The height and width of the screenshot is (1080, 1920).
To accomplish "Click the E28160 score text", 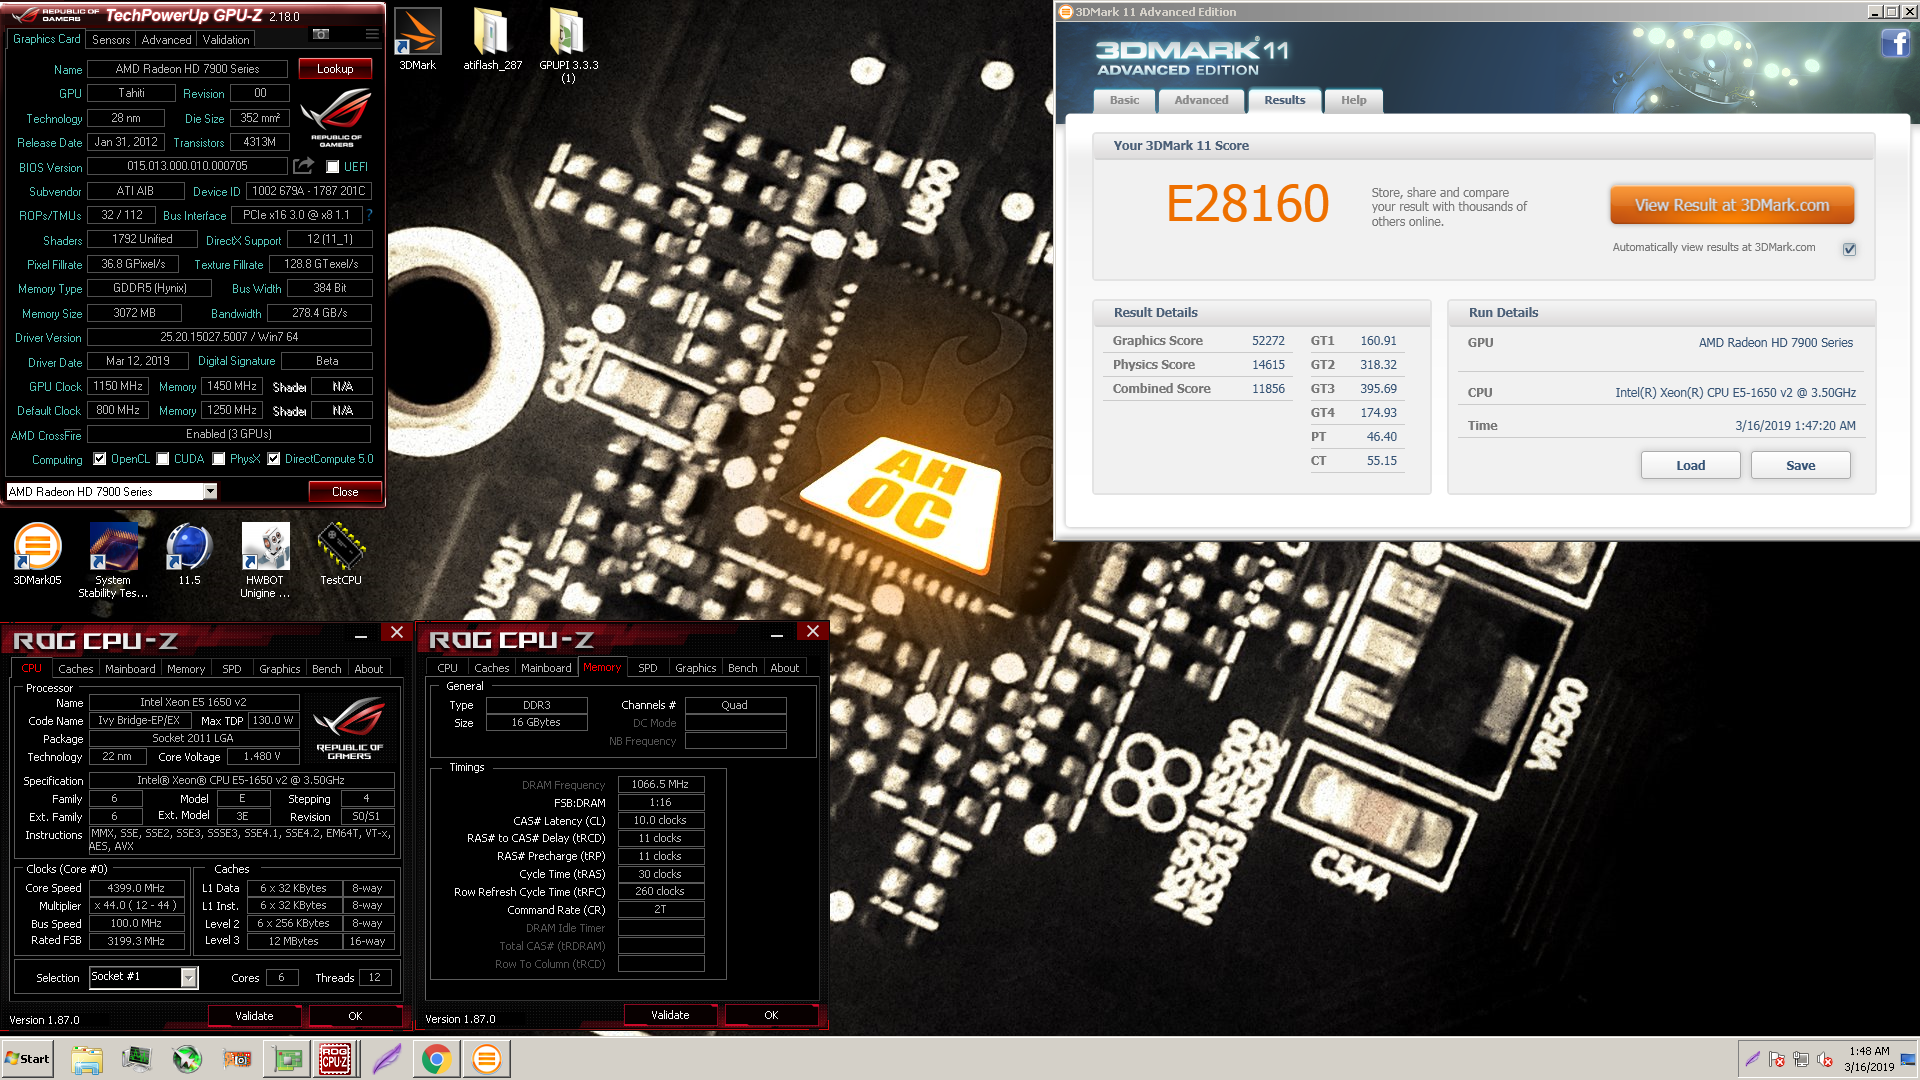I will click(1247, 204).
